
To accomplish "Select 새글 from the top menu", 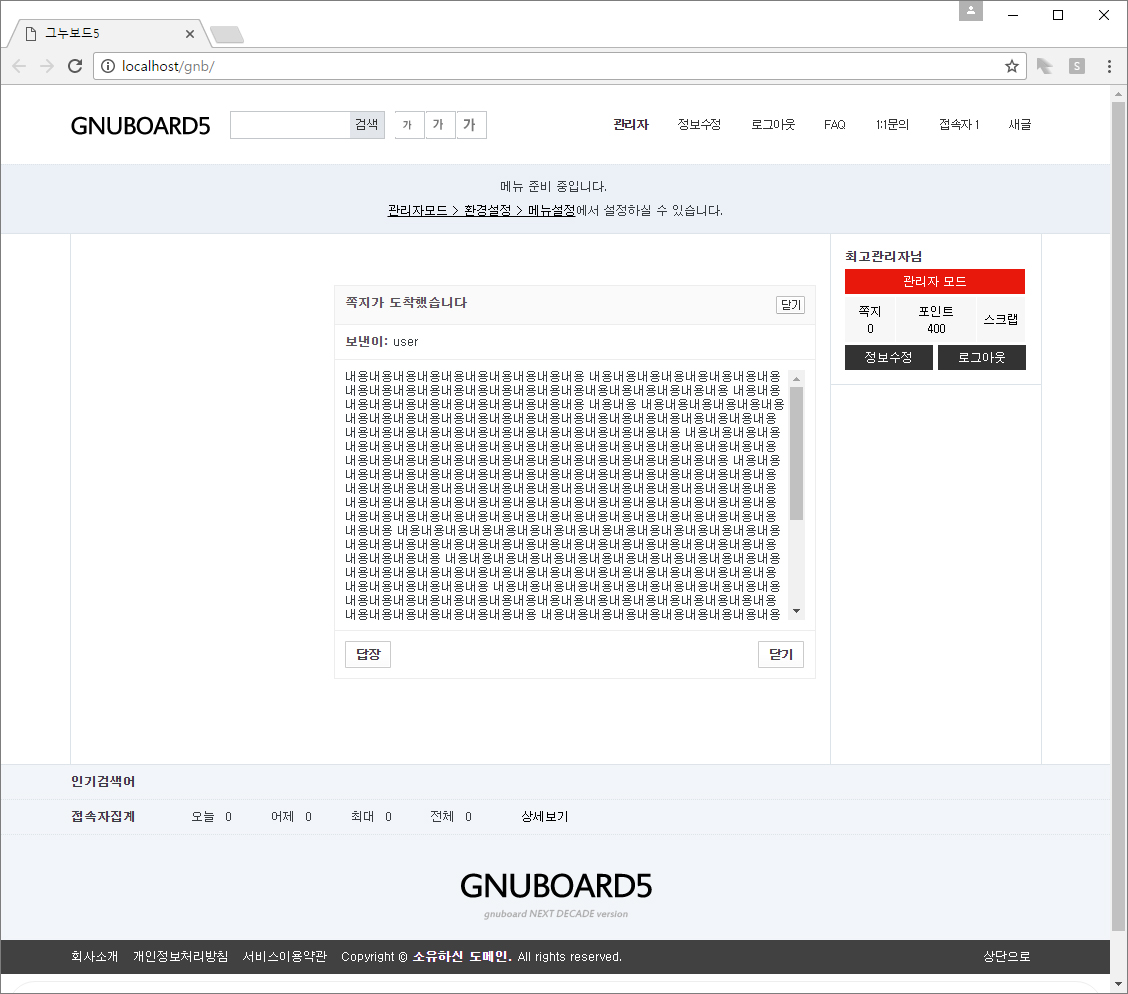I will click(1019, 124).
